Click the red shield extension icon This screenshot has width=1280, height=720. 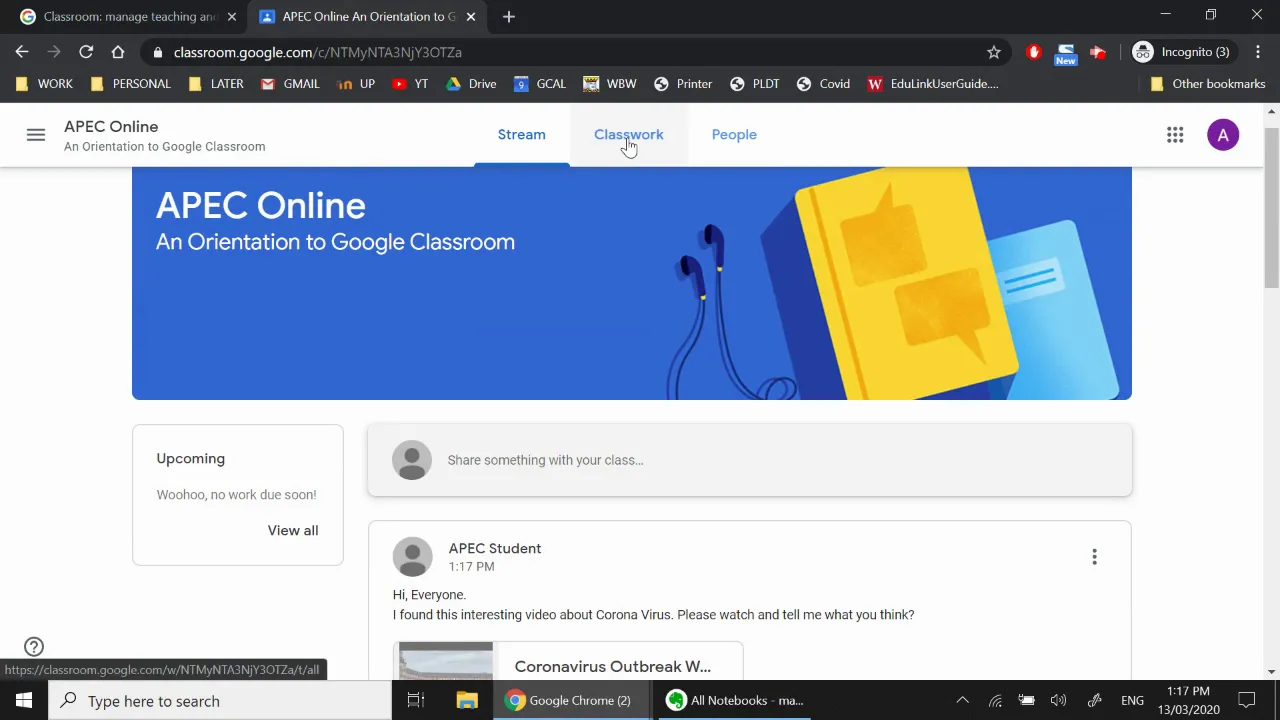click(1034, 52)
